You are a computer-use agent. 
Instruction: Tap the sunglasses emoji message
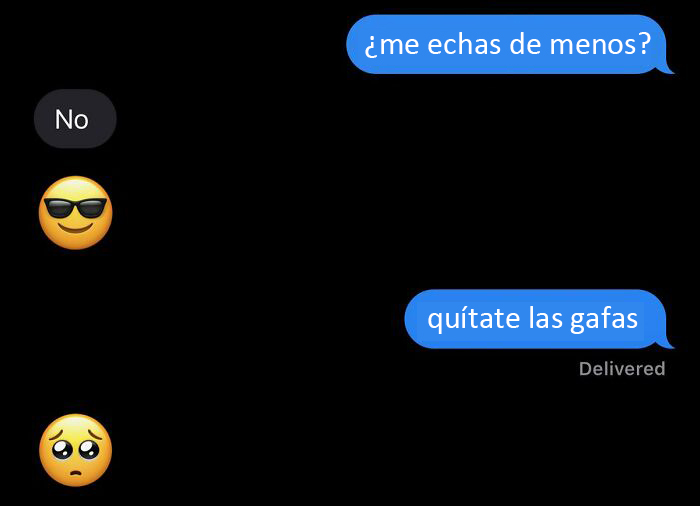click(x=75, y=213)
